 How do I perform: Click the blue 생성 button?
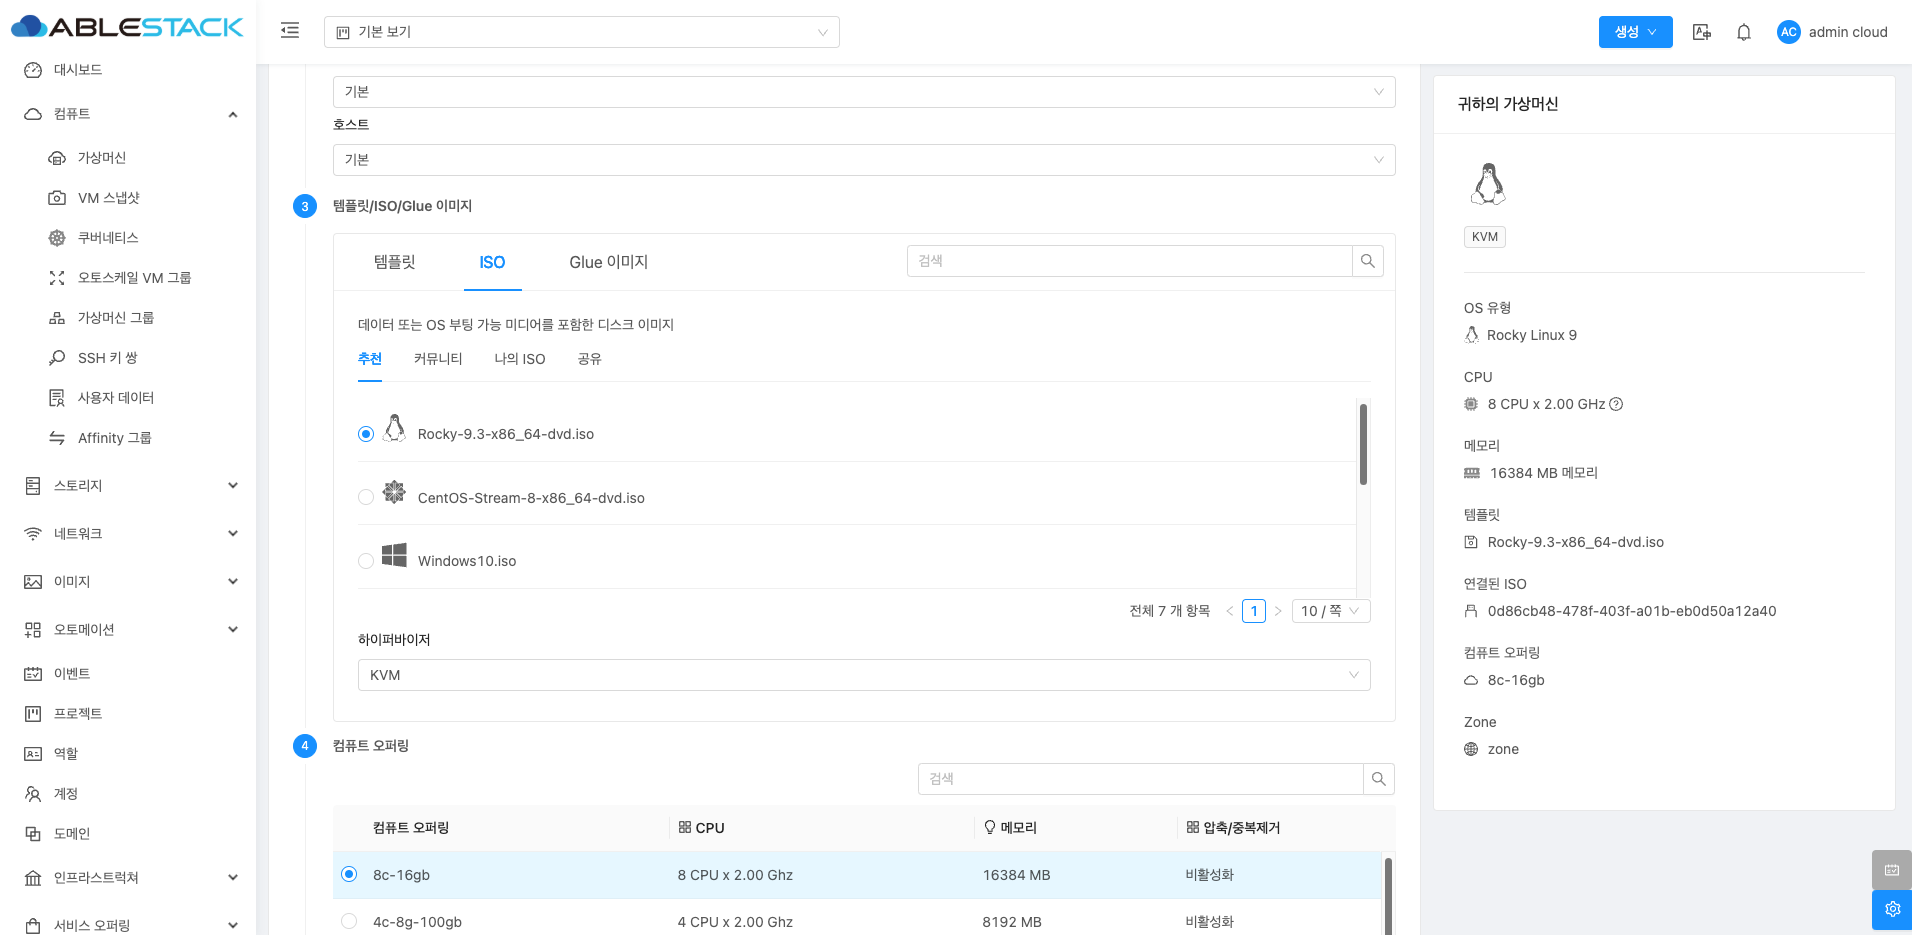[1634, 32]
